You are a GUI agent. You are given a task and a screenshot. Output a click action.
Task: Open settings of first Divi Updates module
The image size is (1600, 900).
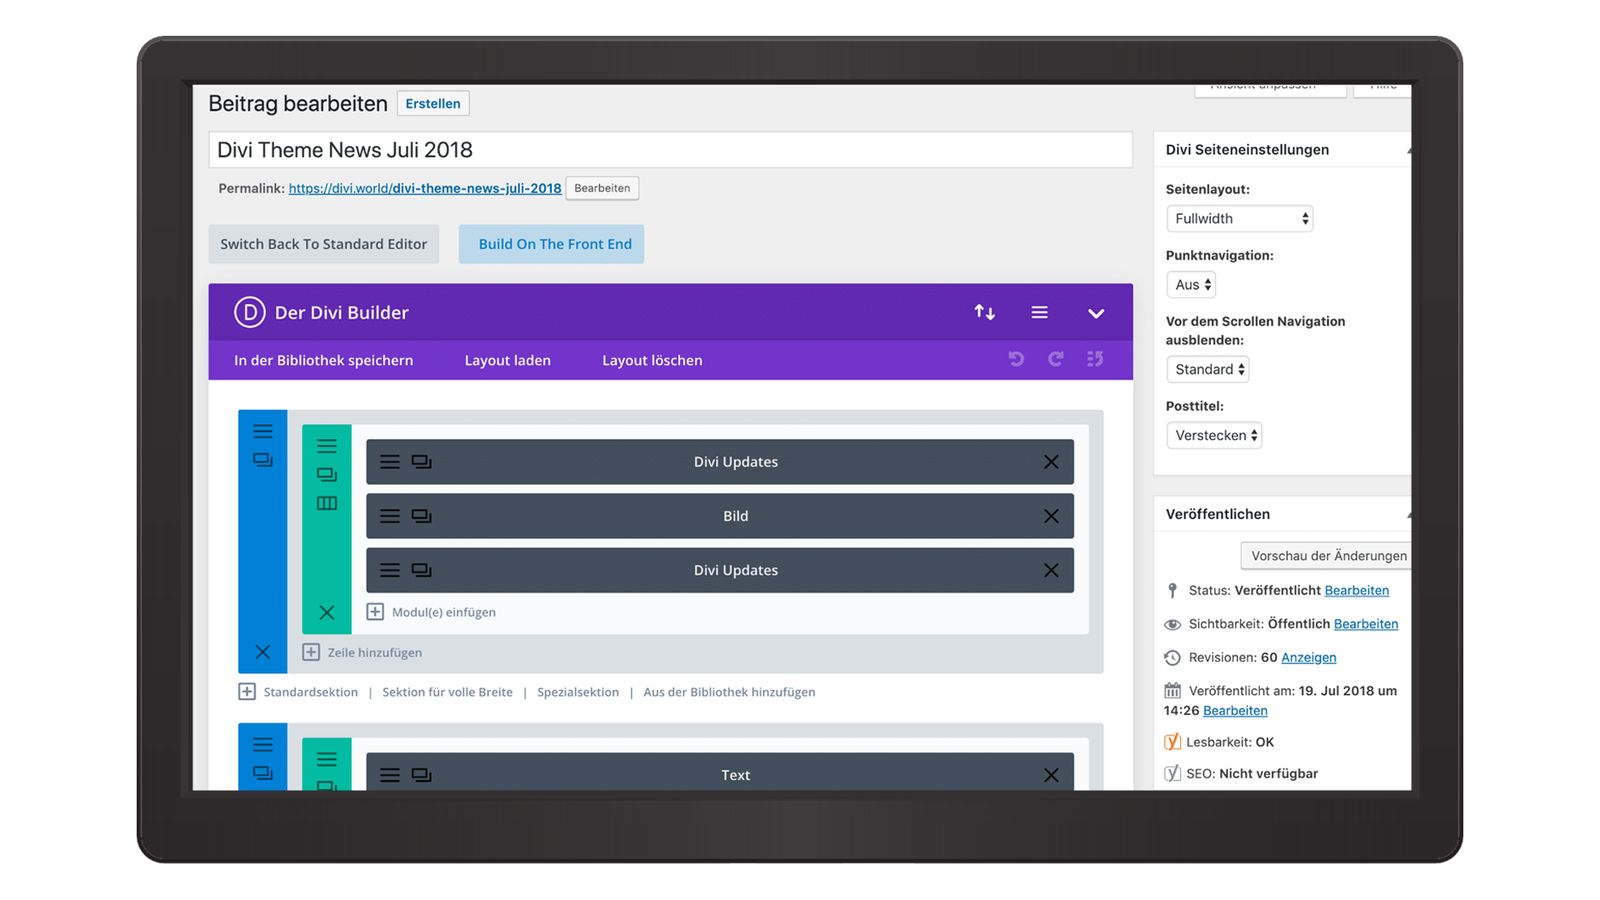390,462
